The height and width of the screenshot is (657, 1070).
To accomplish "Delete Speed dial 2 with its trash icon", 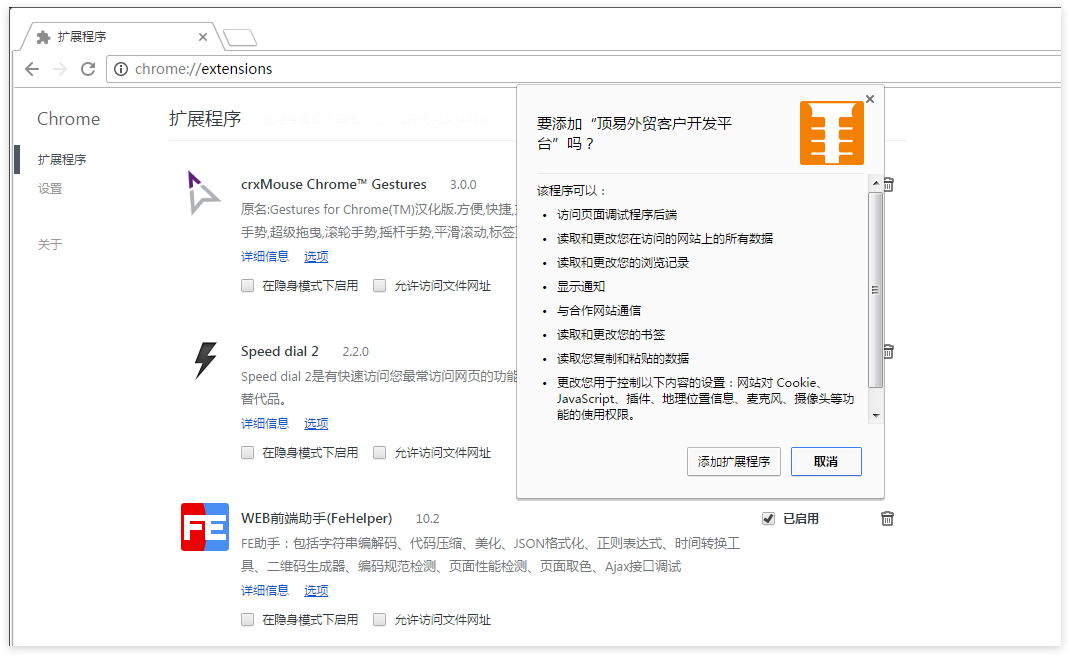I will 889,352.
